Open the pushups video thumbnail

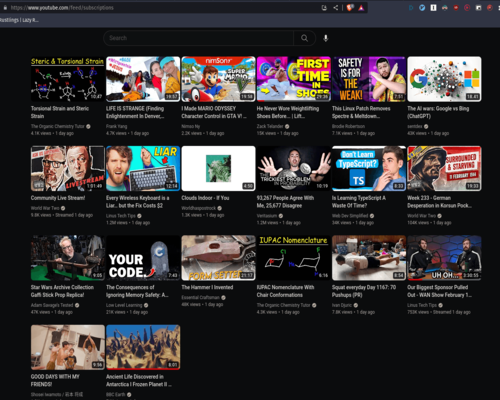tap(369, 258)
